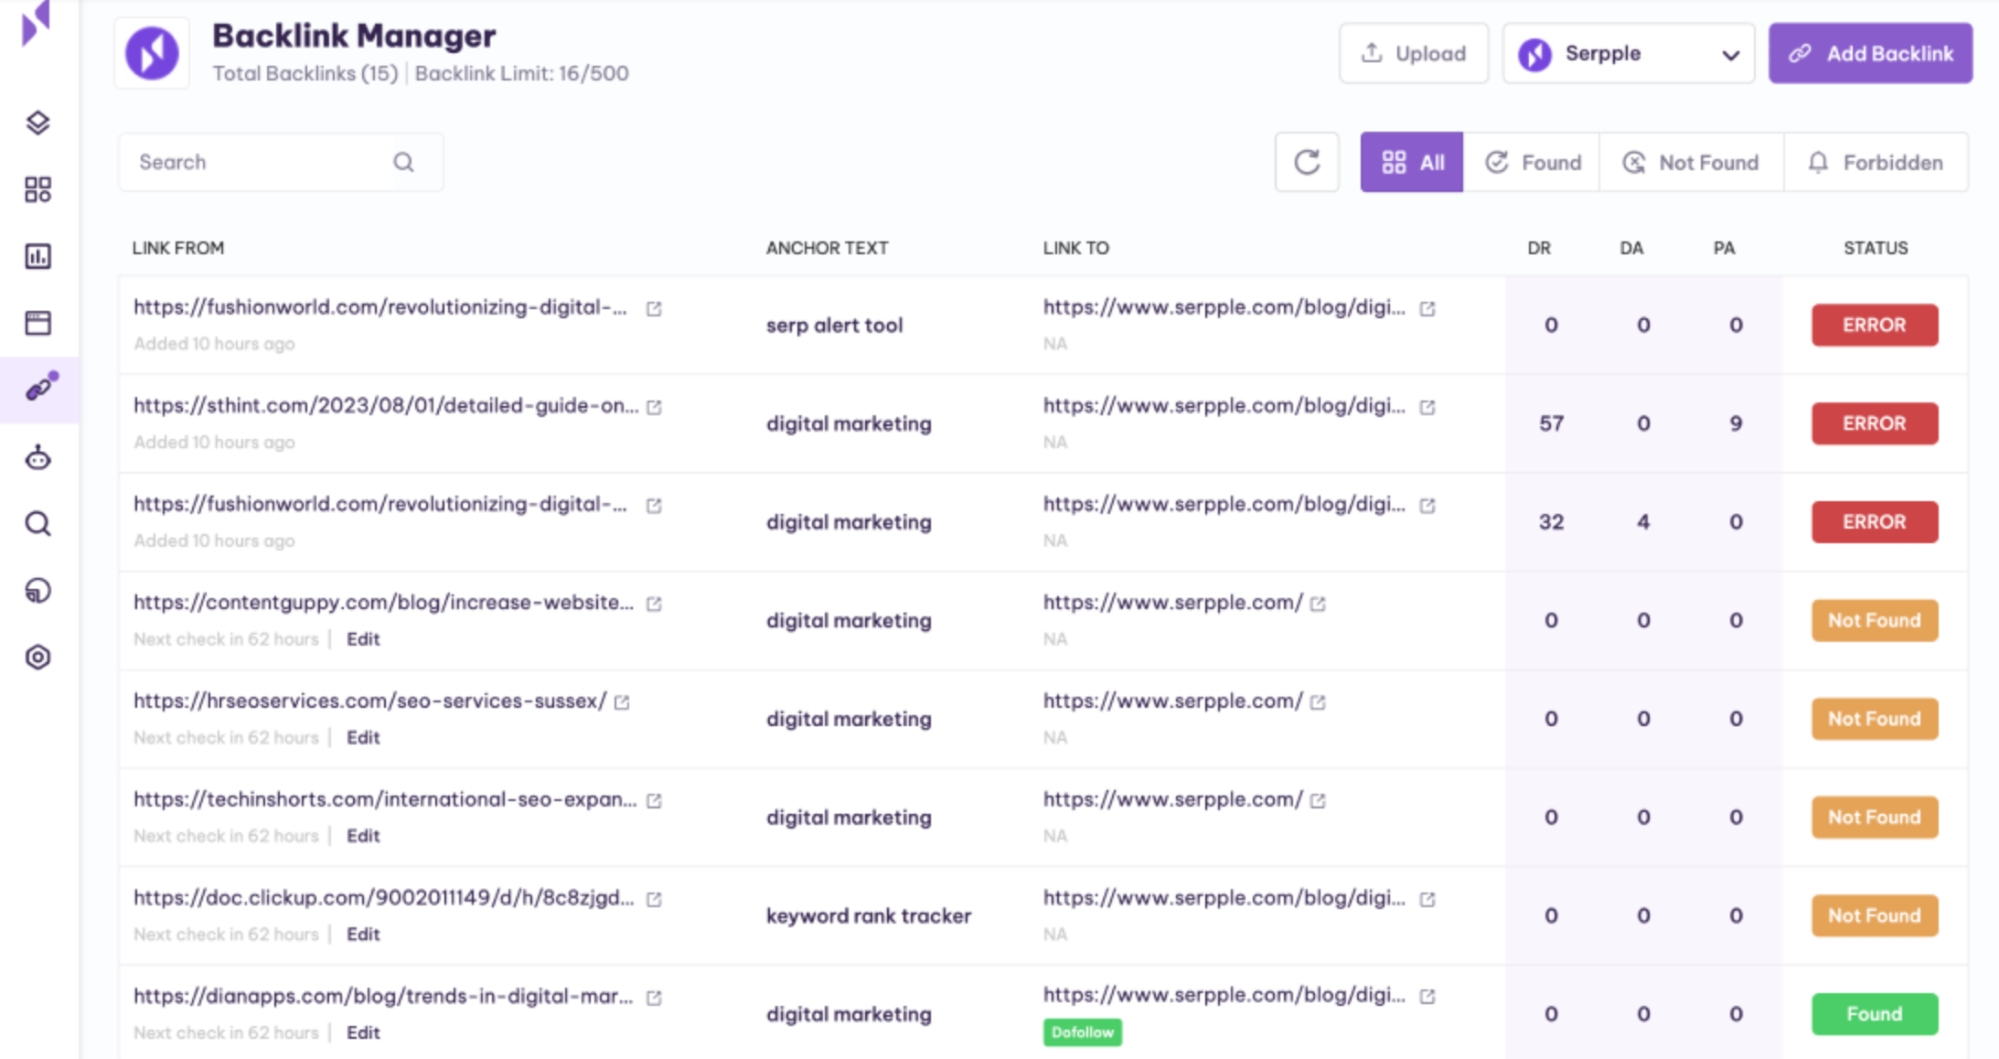The width and height of the screenshot is (1999, 1059).
Task: Open the techinshorts.com international-seo link
Action: (385, 800)
